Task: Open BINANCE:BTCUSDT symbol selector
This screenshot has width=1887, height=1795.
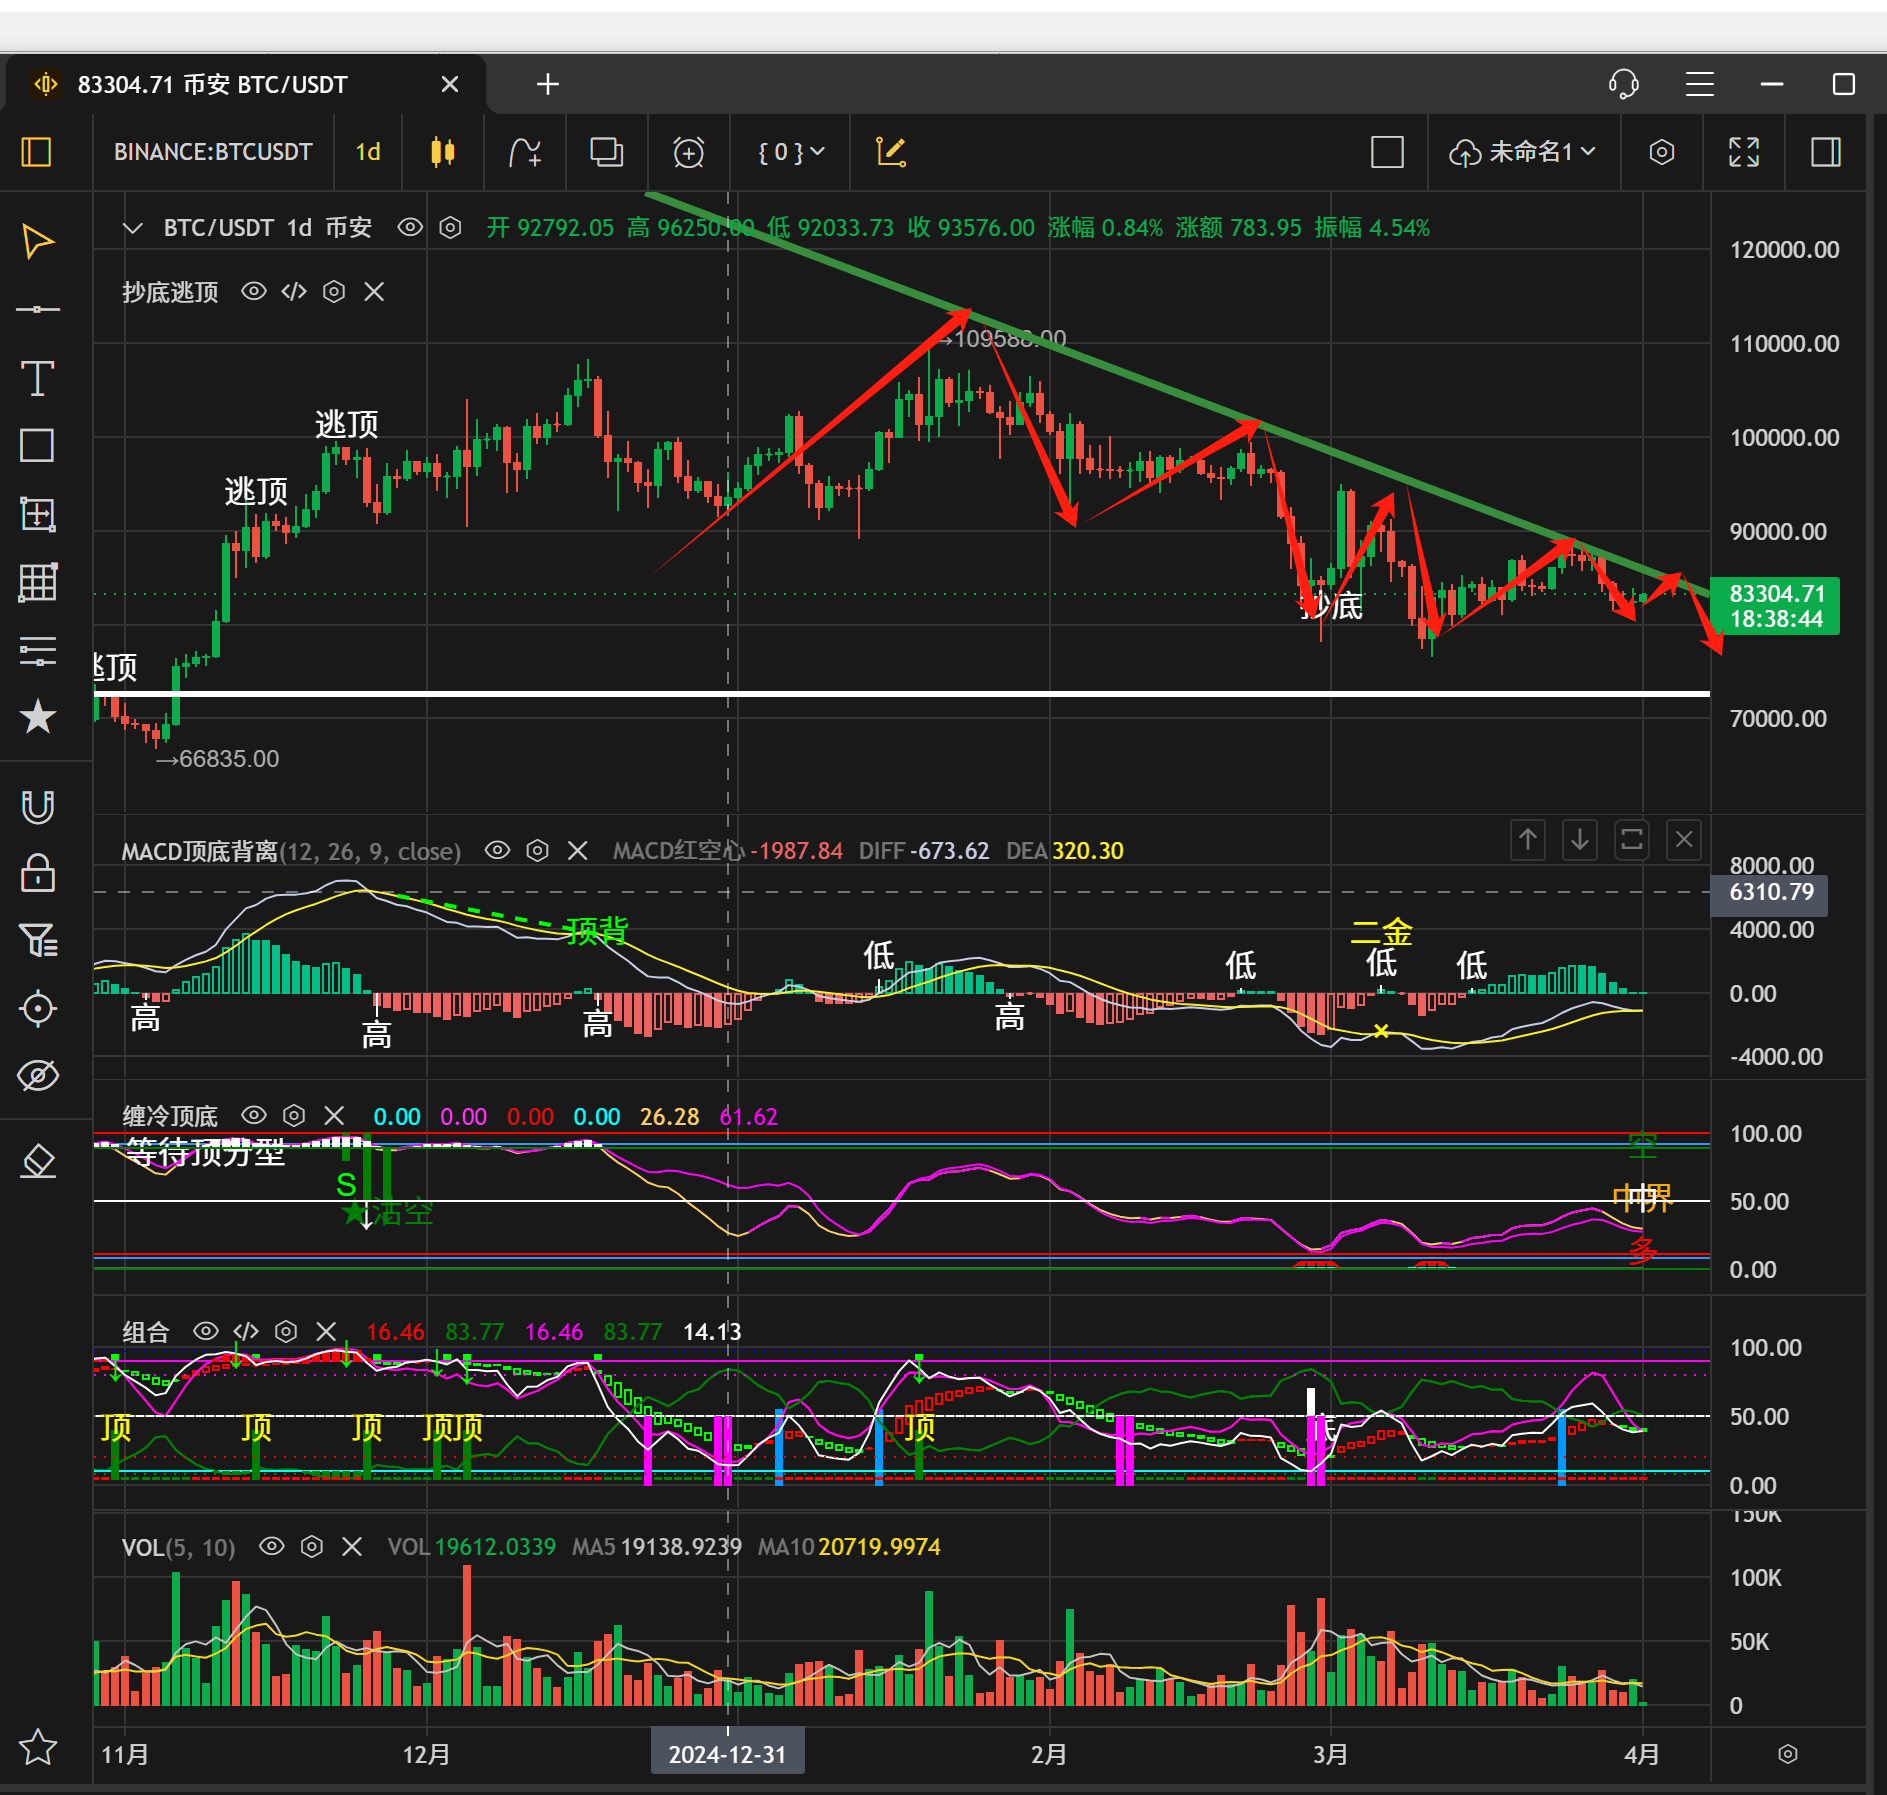Action: click(x=213, y=152)
